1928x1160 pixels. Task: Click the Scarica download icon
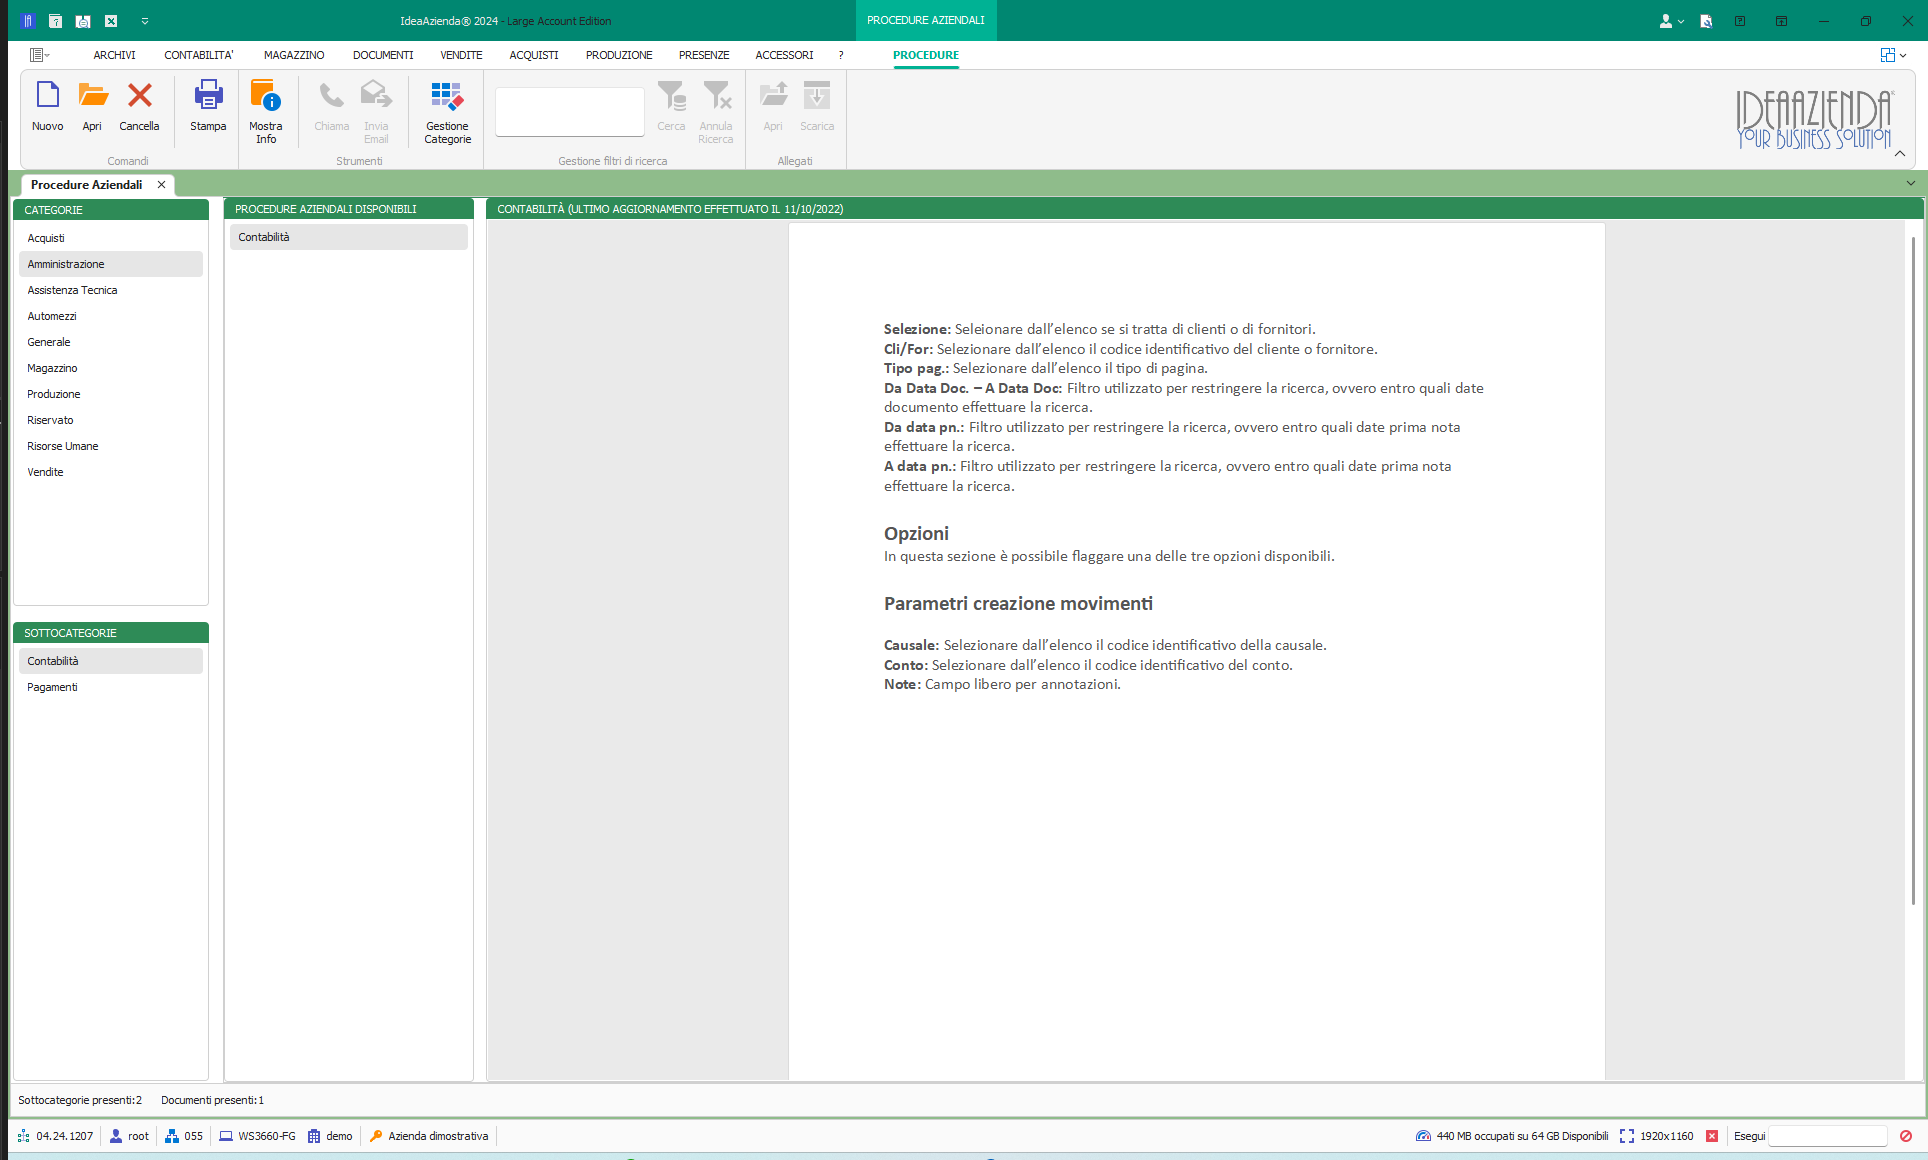click(x=817, y=95)
